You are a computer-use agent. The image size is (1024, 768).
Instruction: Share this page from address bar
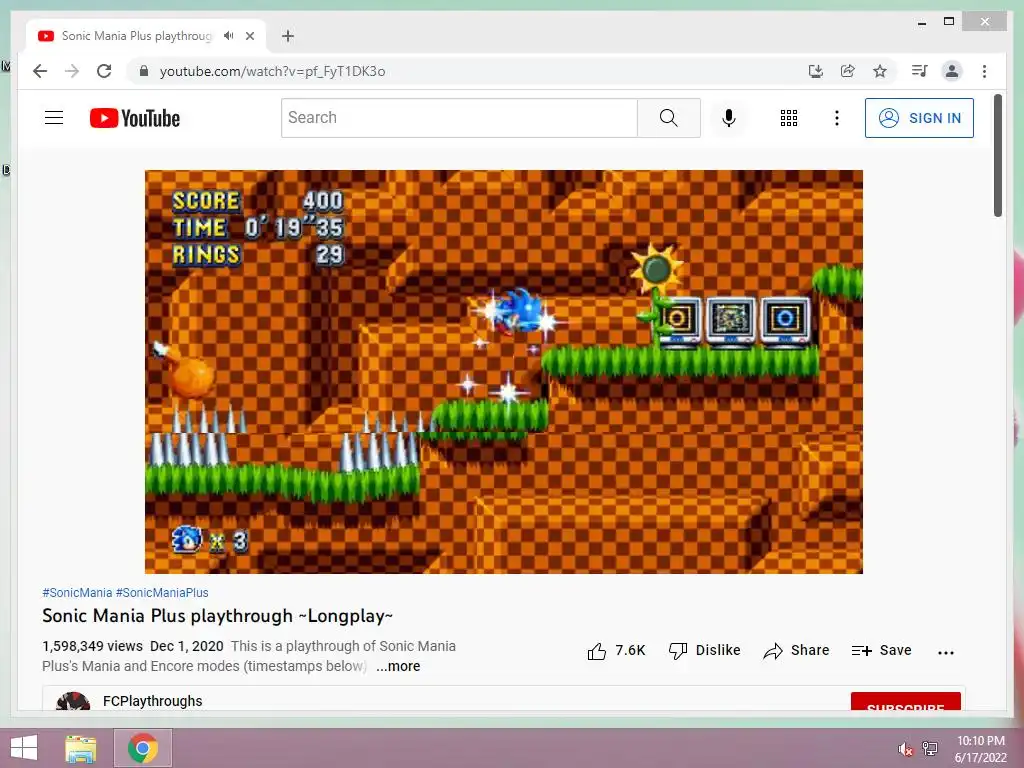tap(847, 71)
